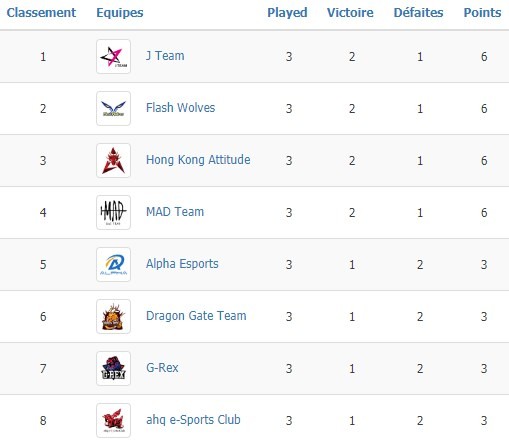
Task: Select the Classement column header
Action: point(41,13)
